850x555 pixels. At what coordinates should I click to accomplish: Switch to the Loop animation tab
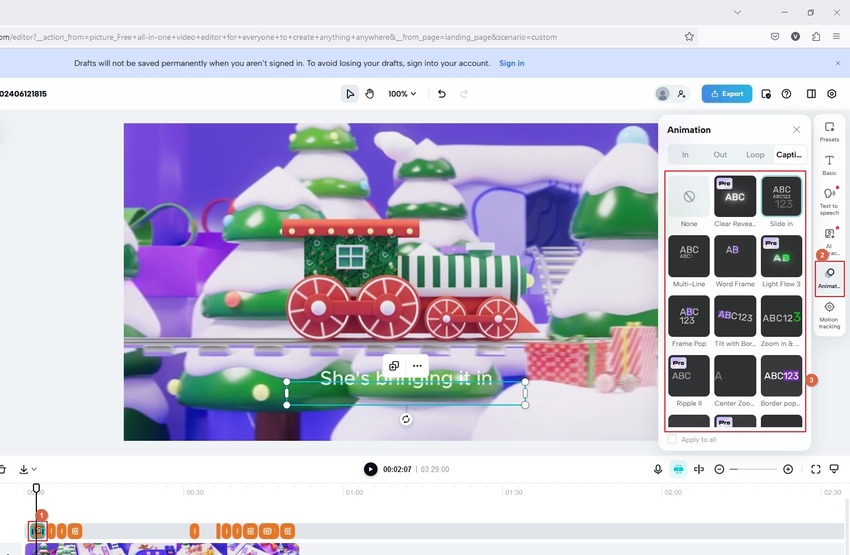pyautogui.click(x=755, y=154)
